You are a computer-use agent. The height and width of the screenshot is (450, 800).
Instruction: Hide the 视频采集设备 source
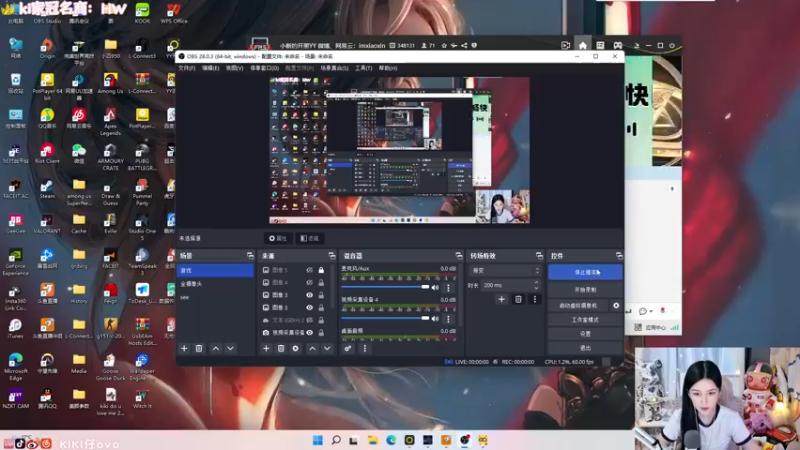(x=309, y=332)
